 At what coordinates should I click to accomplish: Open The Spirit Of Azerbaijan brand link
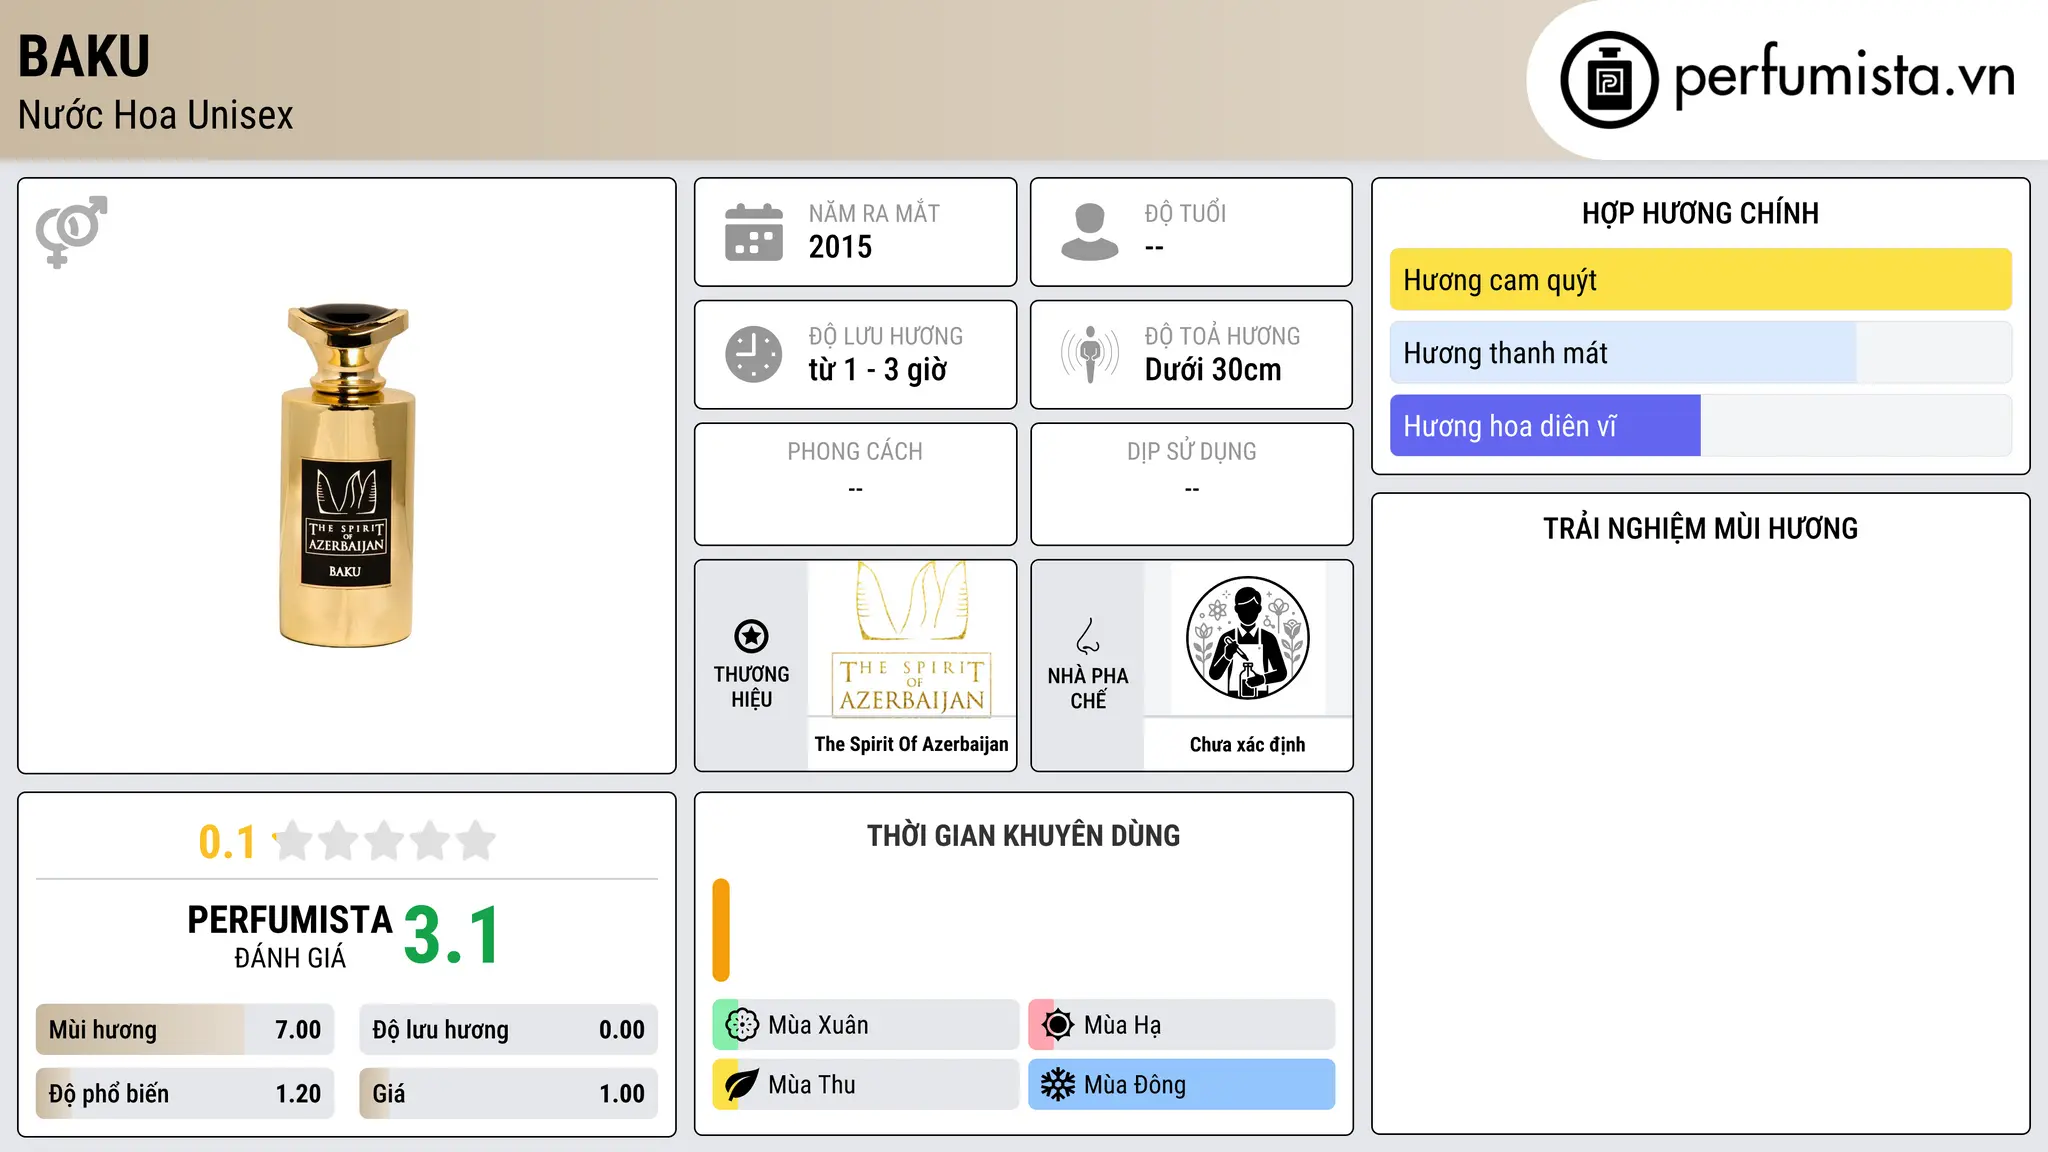click(x=912, y=744)
